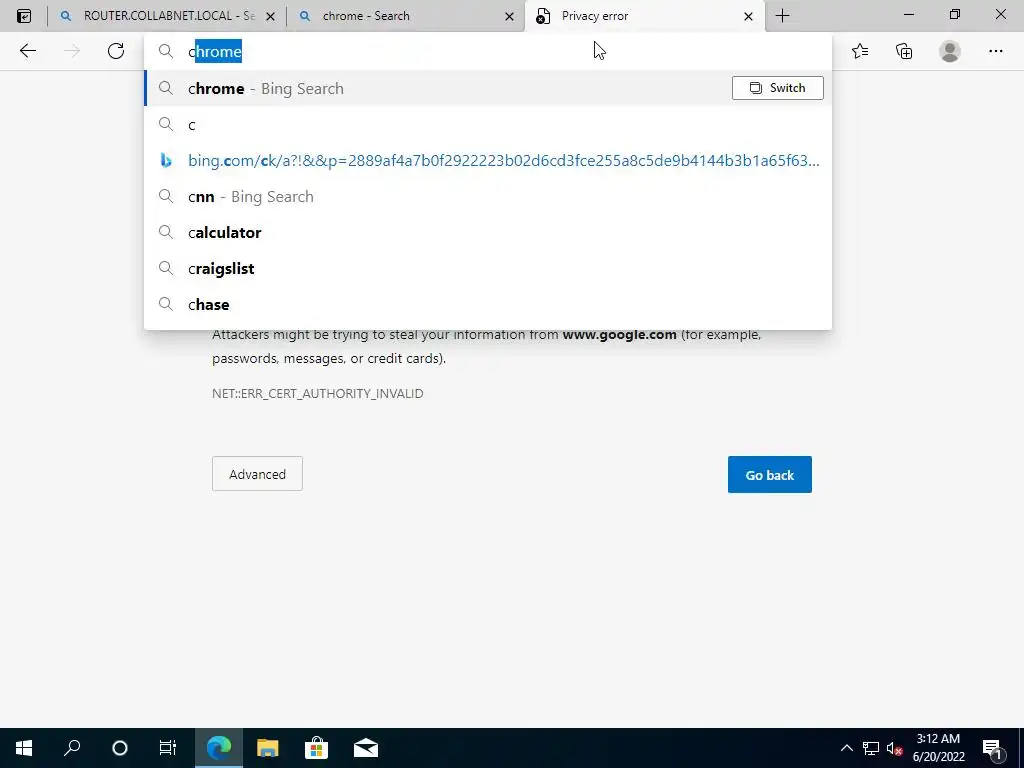This screenshot has height=768, width=1024.
Task: Open the notification center icon
Action: (x=993, y=748)
